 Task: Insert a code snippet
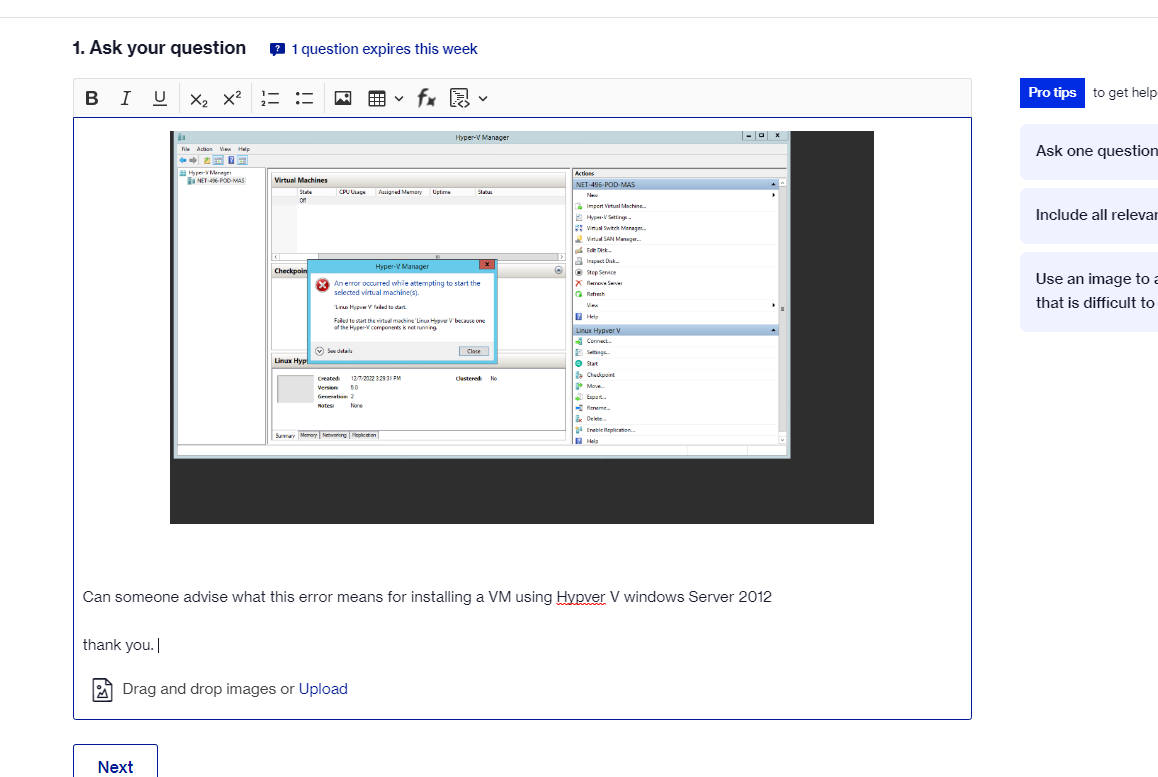pyautogui.click(x=459, y=98)
